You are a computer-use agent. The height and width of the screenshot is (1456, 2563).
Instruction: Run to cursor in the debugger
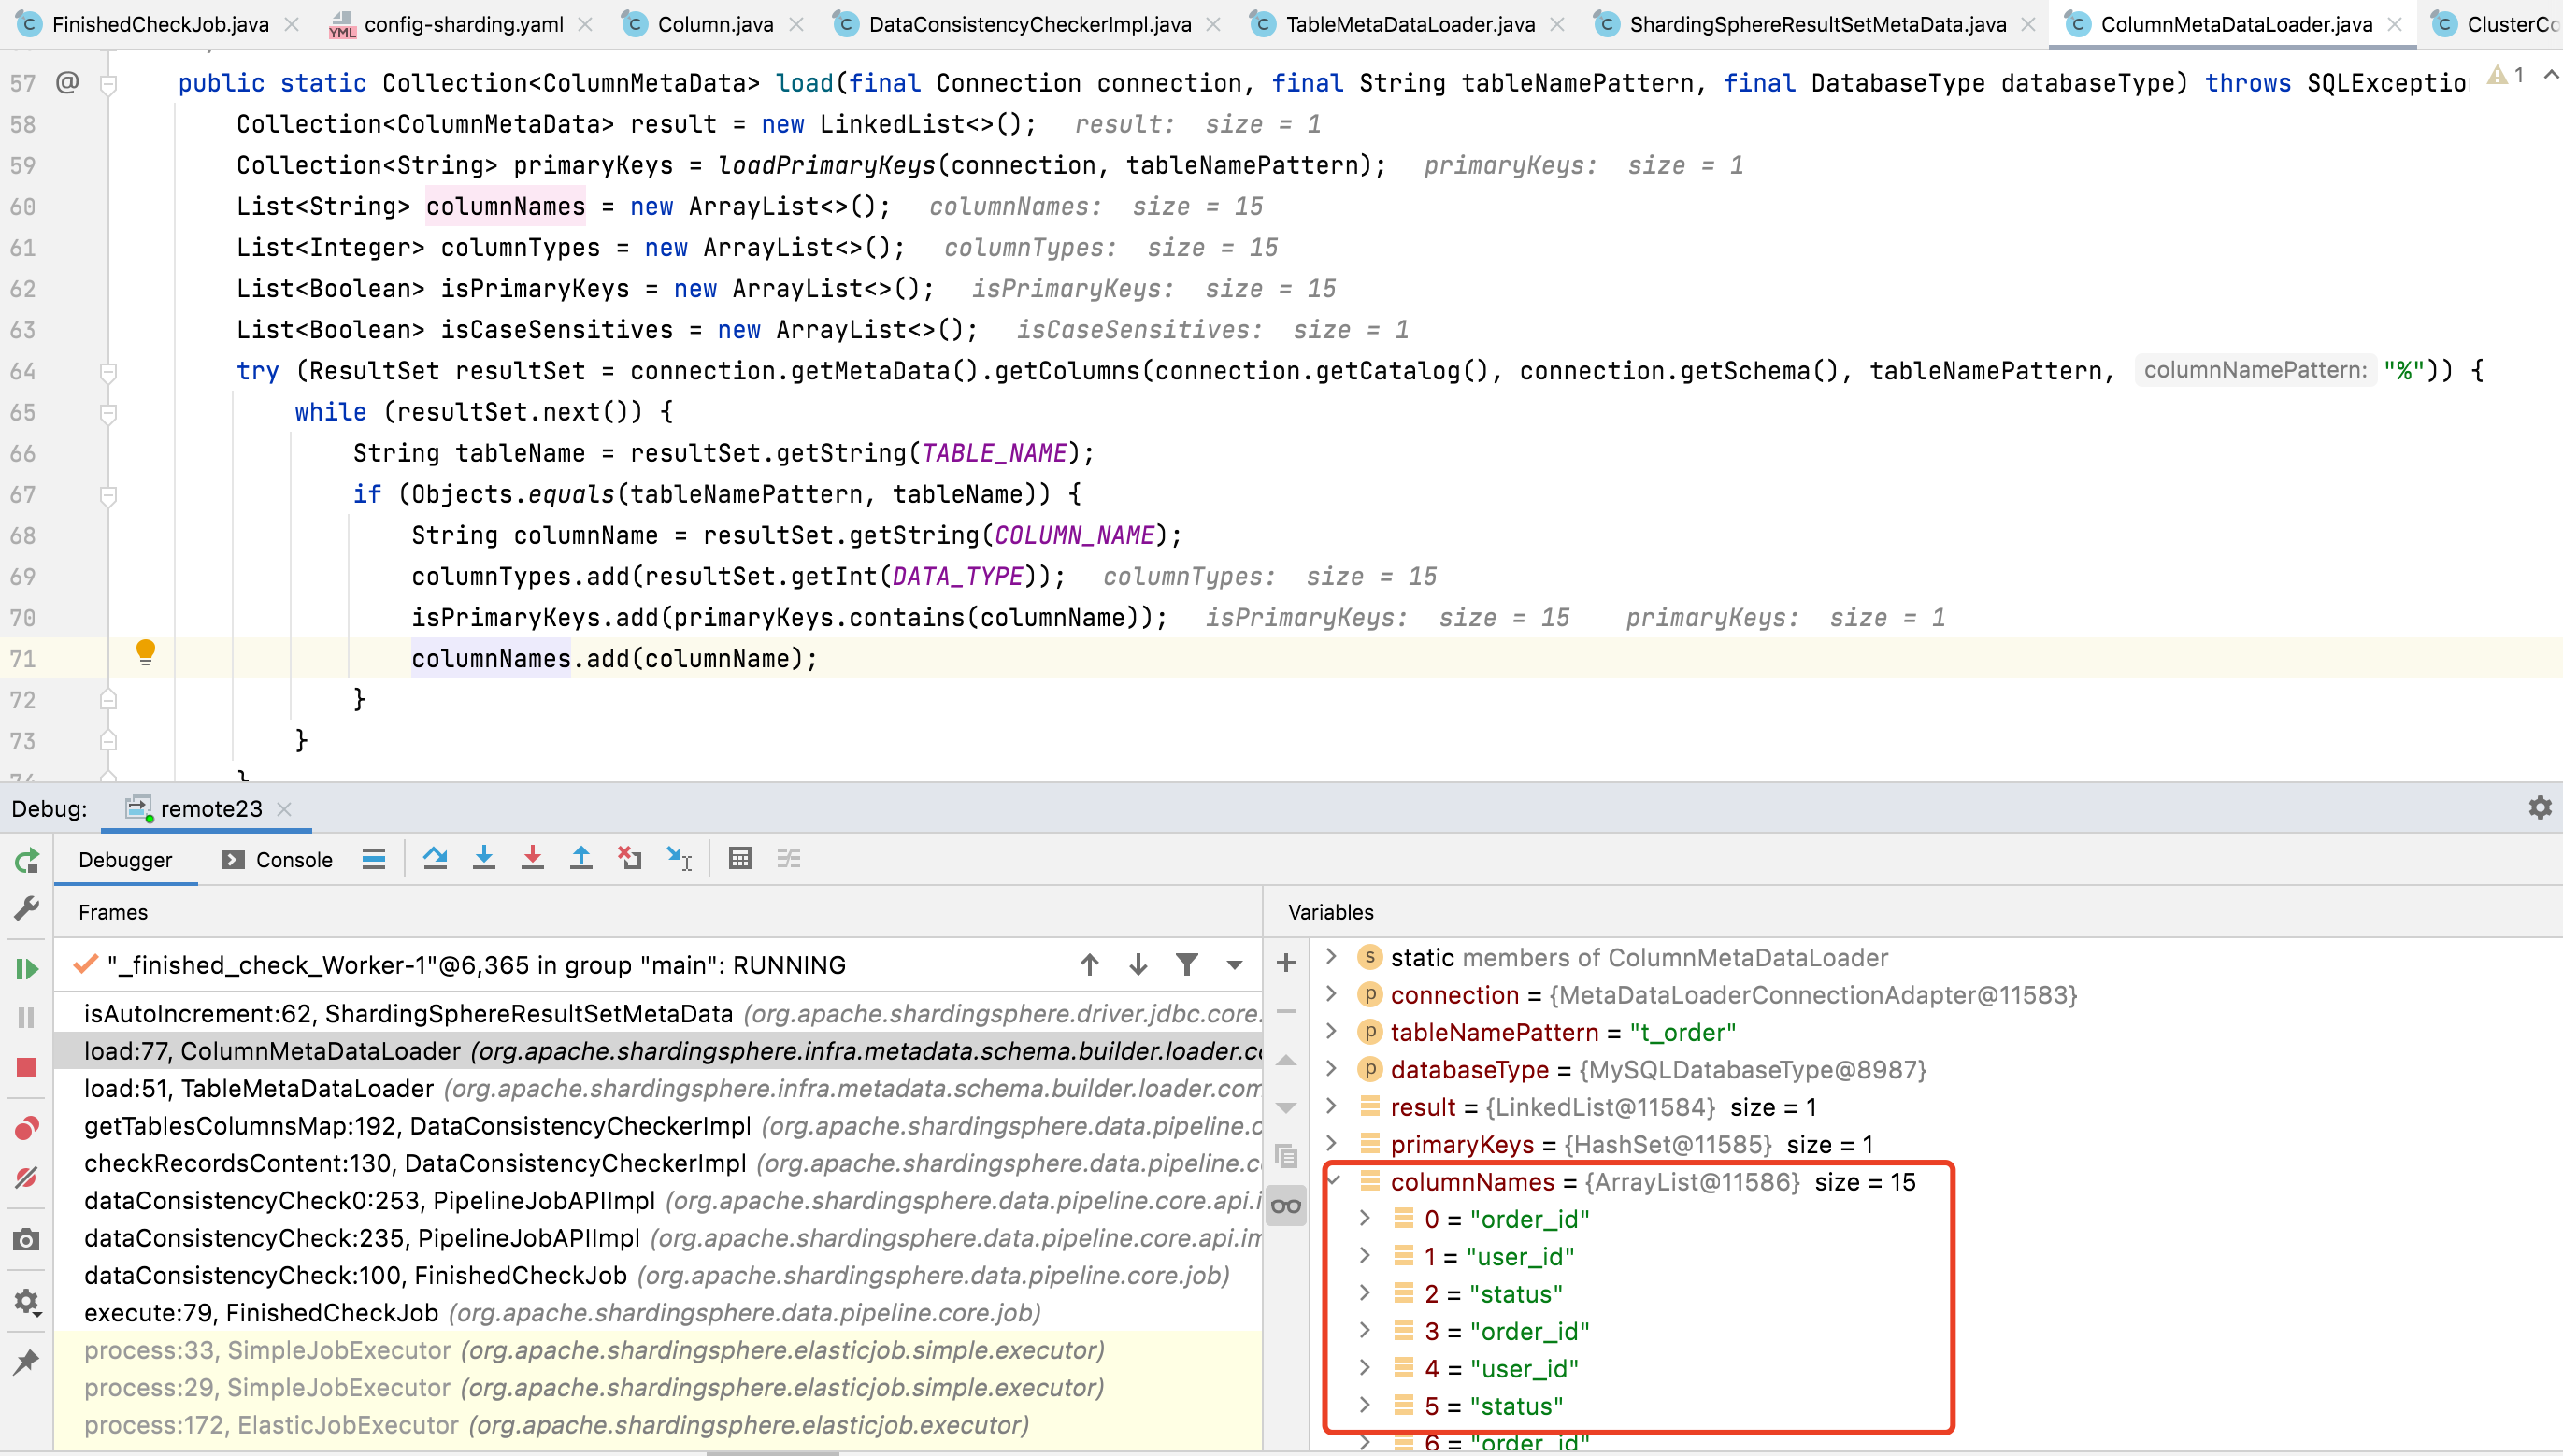click(678, 858)
